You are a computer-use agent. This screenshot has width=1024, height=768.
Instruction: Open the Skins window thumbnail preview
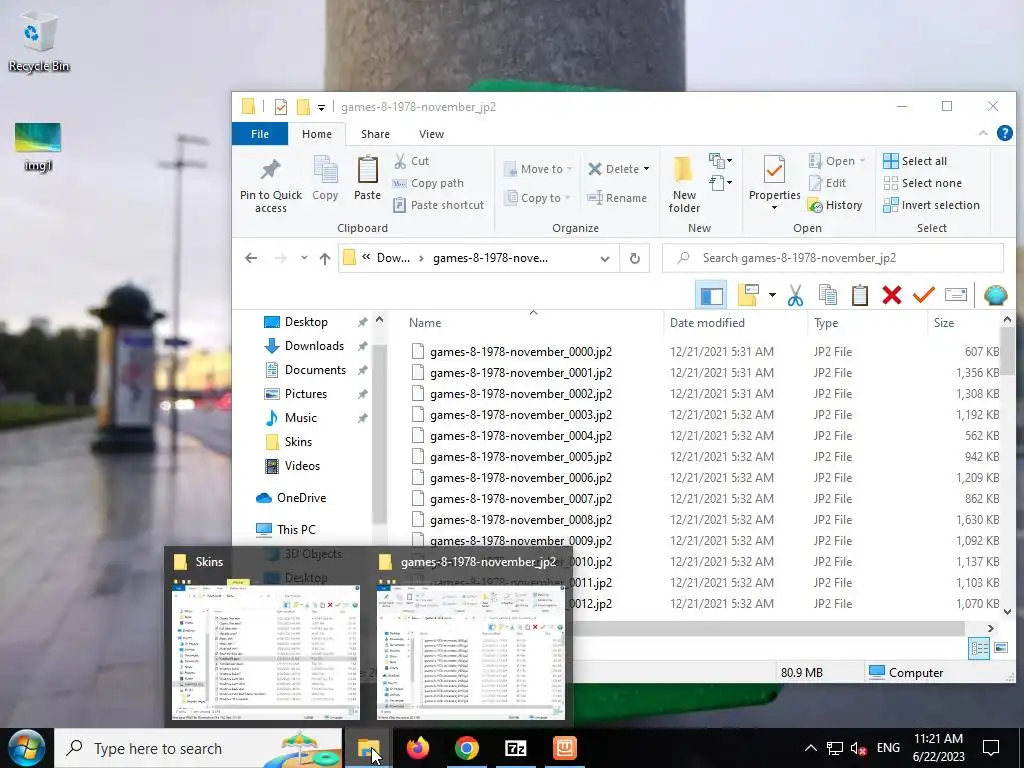click(266, 651)
